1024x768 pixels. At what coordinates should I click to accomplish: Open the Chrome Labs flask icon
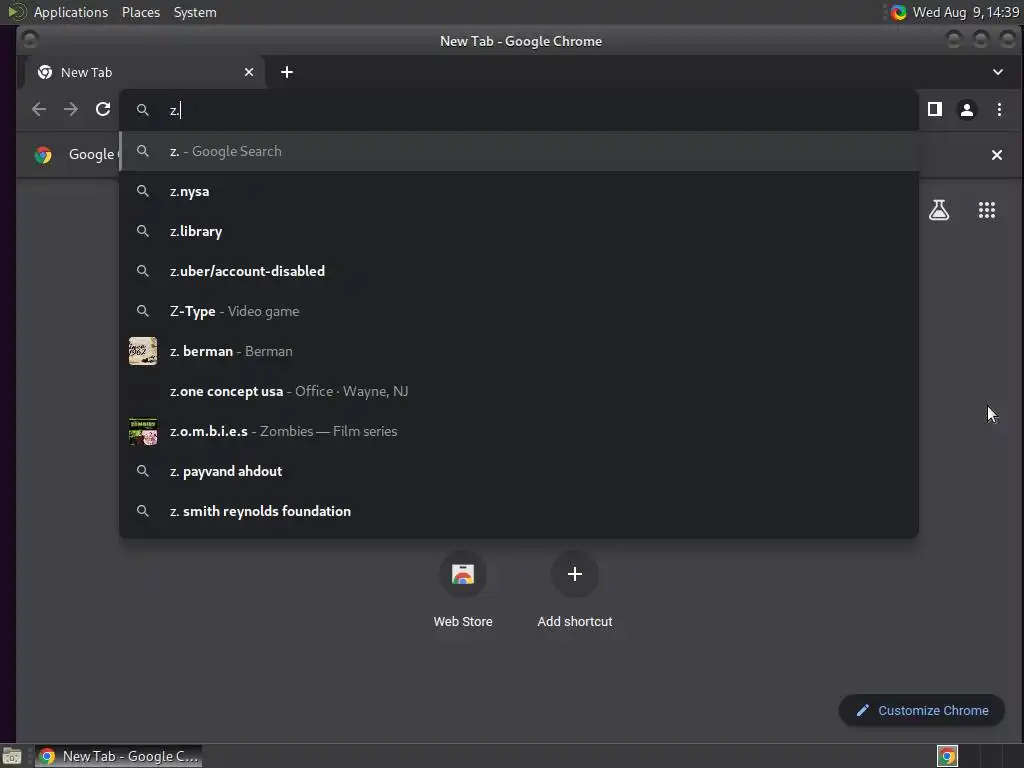coord(938,210)
